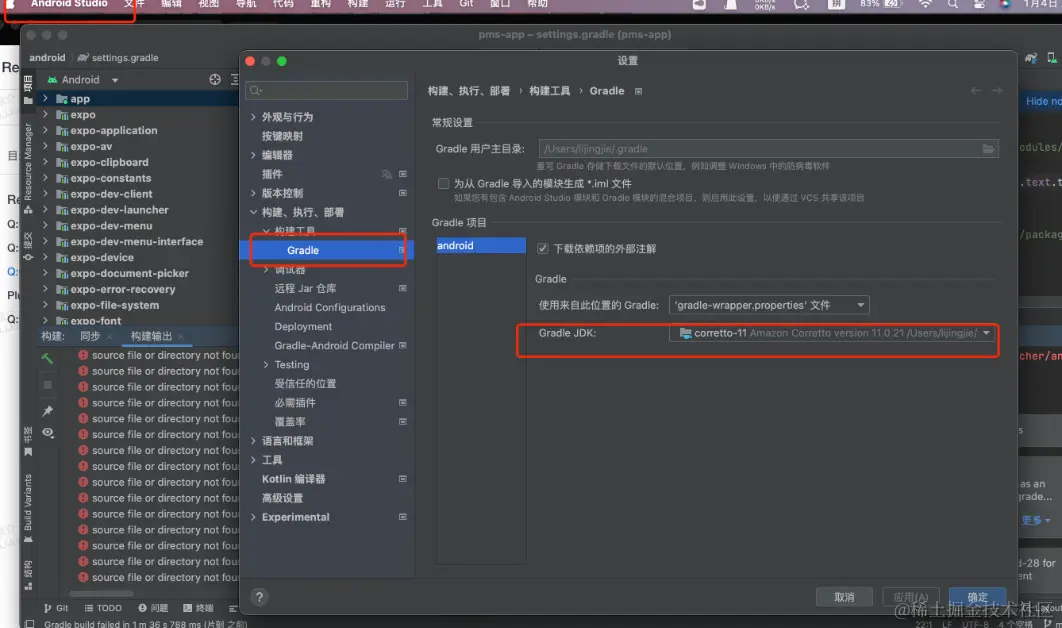Expand the app module in project tree
The height and width of the screenshot is (628, 1062).
(45, 98)
